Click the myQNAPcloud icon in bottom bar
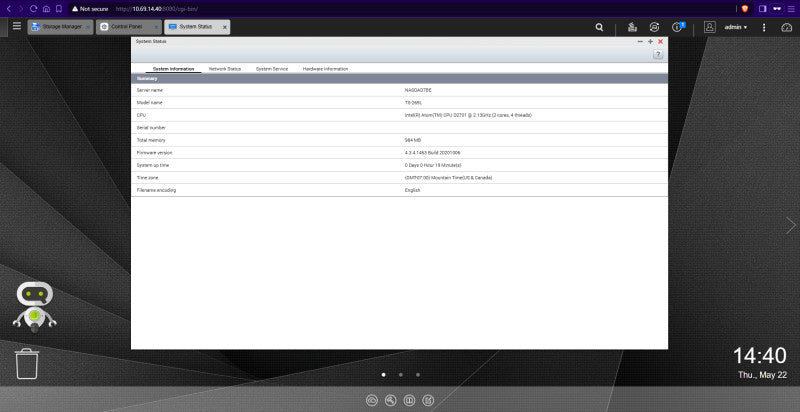Viewport: 800px width, 412px height. (x=371, y=400)
